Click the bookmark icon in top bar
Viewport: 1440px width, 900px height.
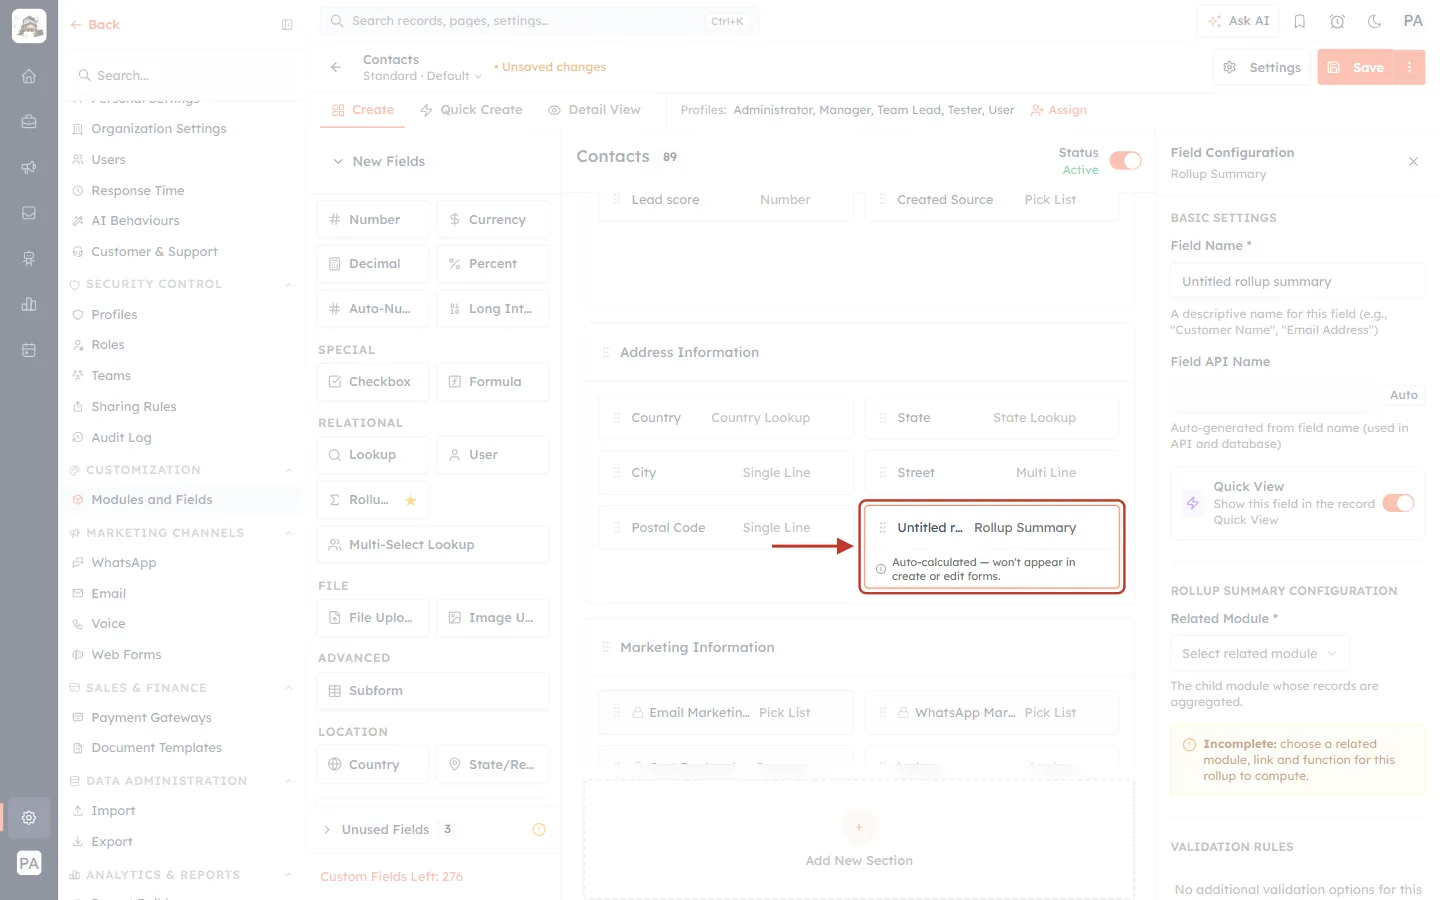point(1300,21)
